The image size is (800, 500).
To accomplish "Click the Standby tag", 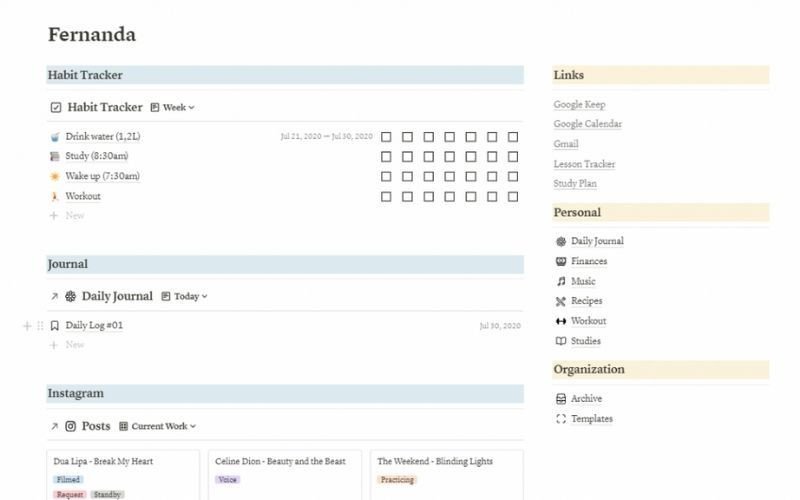I will pos(107,494).
